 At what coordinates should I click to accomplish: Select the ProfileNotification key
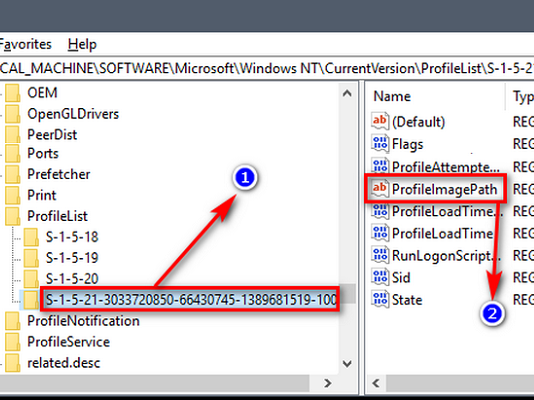click(83, 321)
